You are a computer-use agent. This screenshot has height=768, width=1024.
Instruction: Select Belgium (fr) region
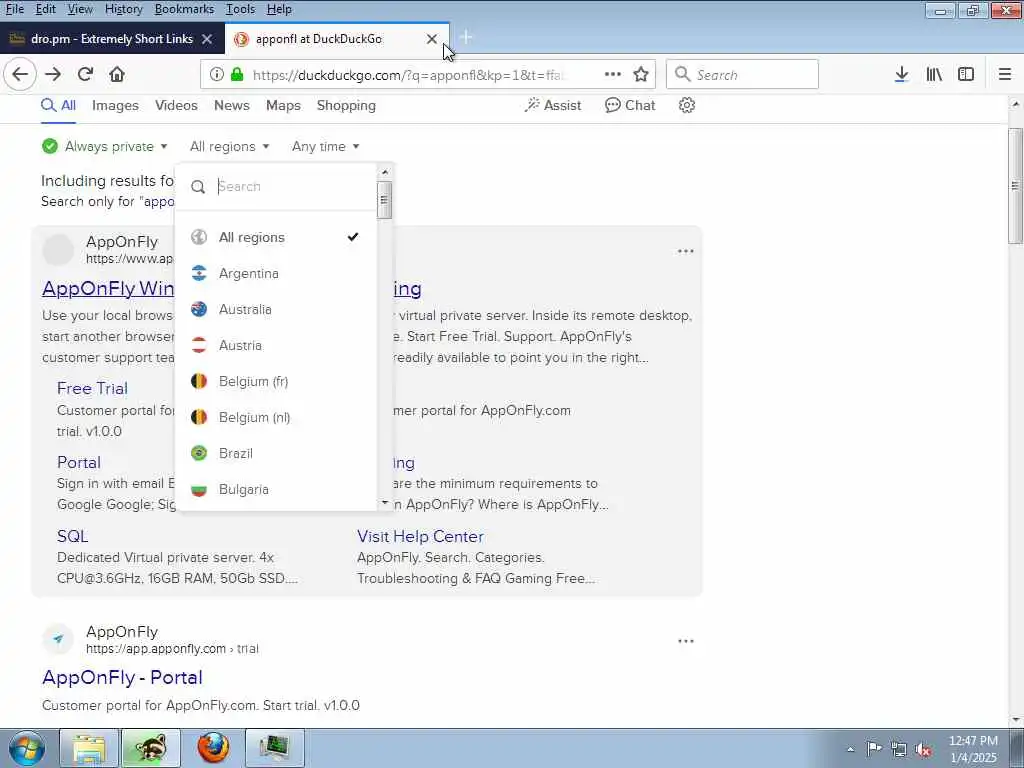[x=276, y=381]
